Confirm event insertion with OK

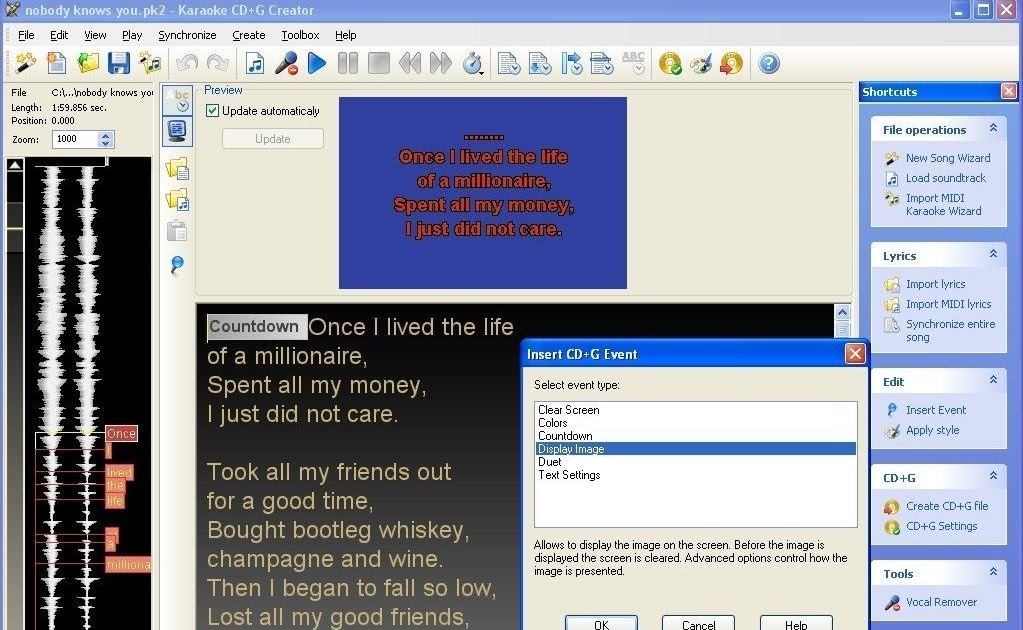(x=601, y=623)
